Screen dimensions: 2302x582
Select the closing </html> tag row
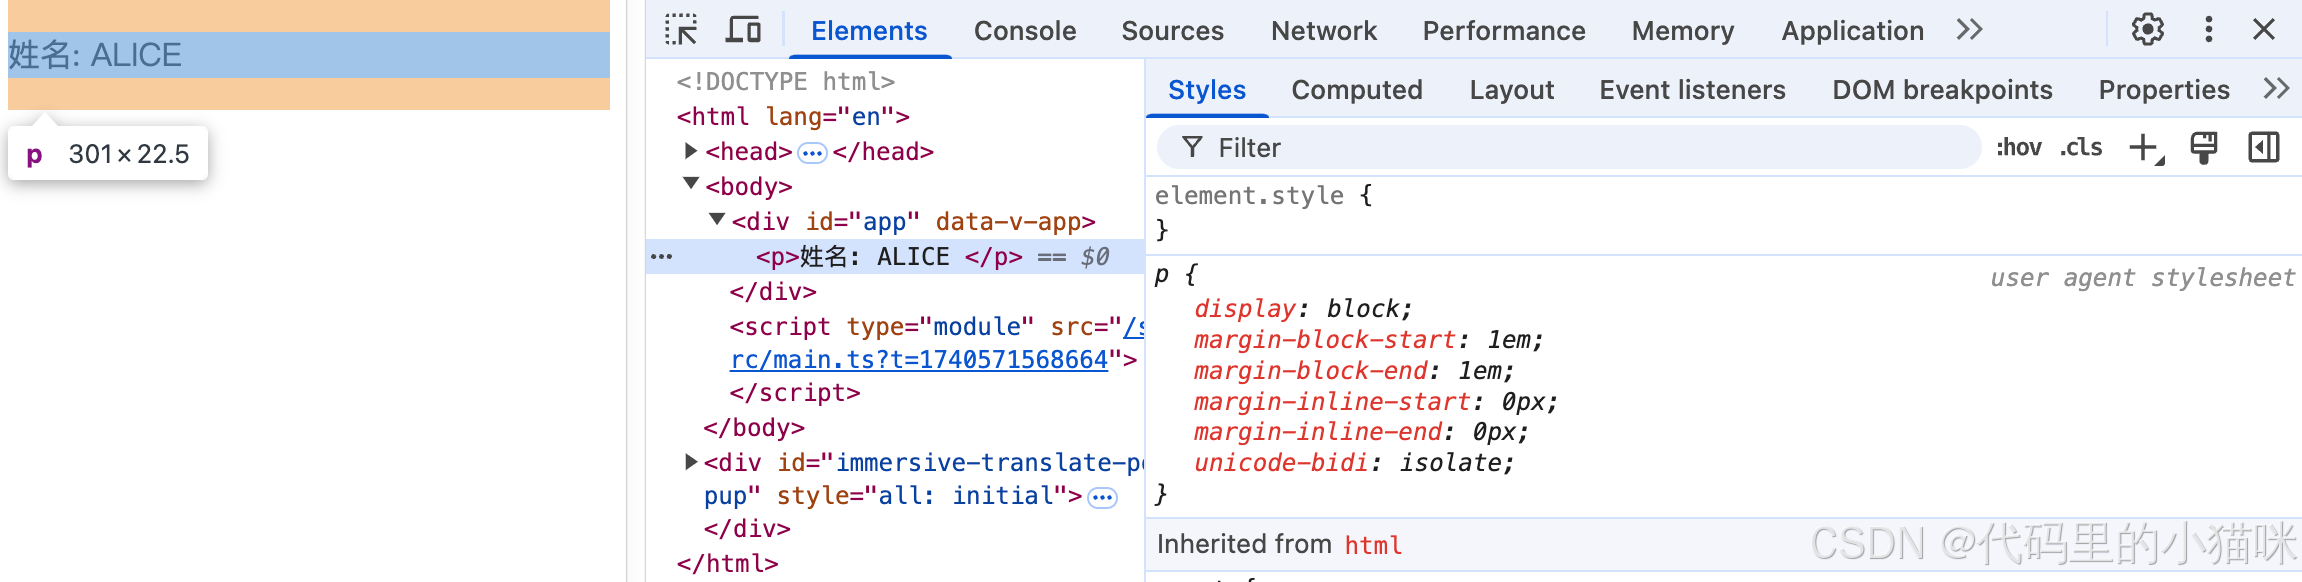tap(727, 564)
